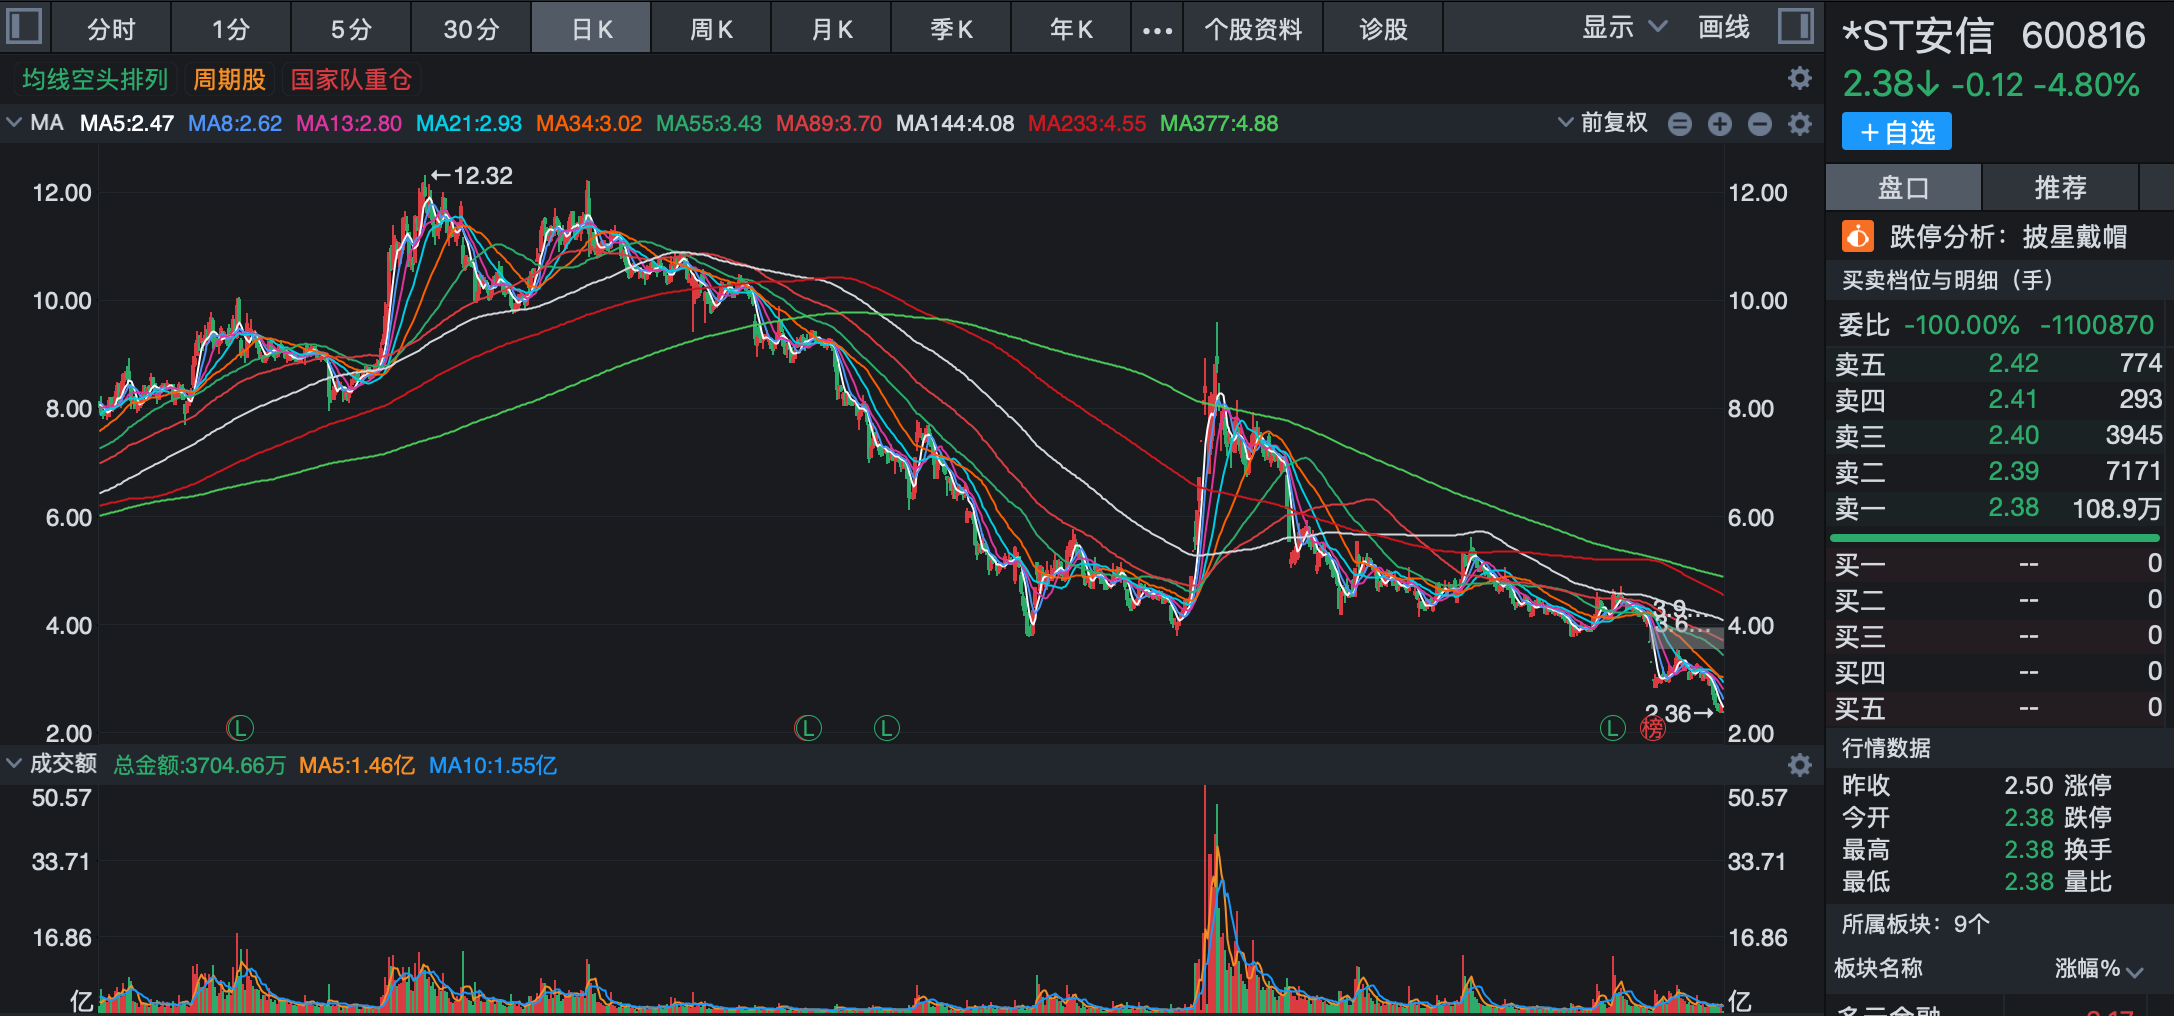Viewport: 2174px width, 1016px height.
Task: Click the 委比 -100.00% value
Action: coord(1961,325)
